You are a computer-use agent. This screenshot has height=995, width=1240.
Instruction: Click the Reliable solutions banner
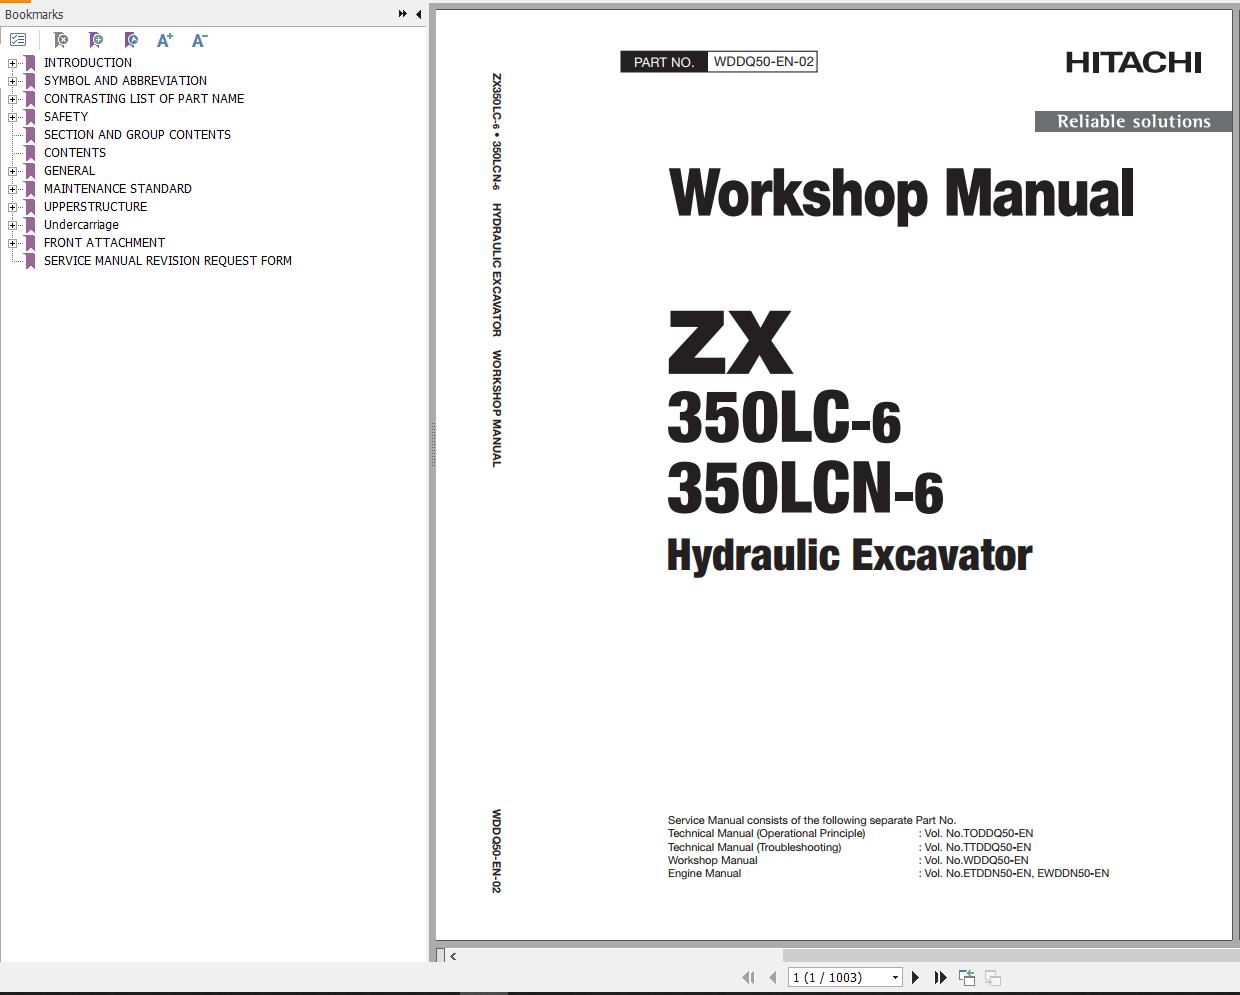point(1133,121)
